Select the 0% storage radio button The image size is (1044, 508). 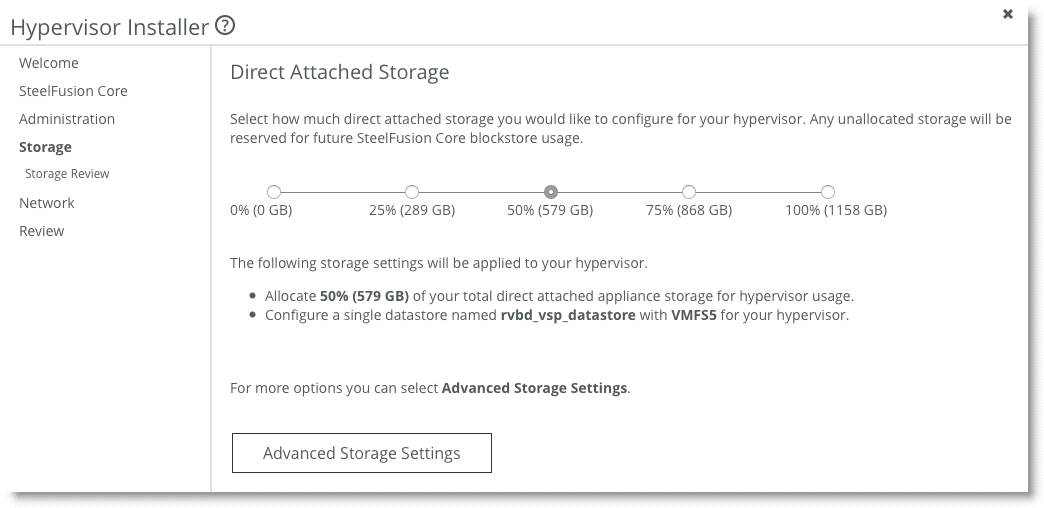click(274, 192)
